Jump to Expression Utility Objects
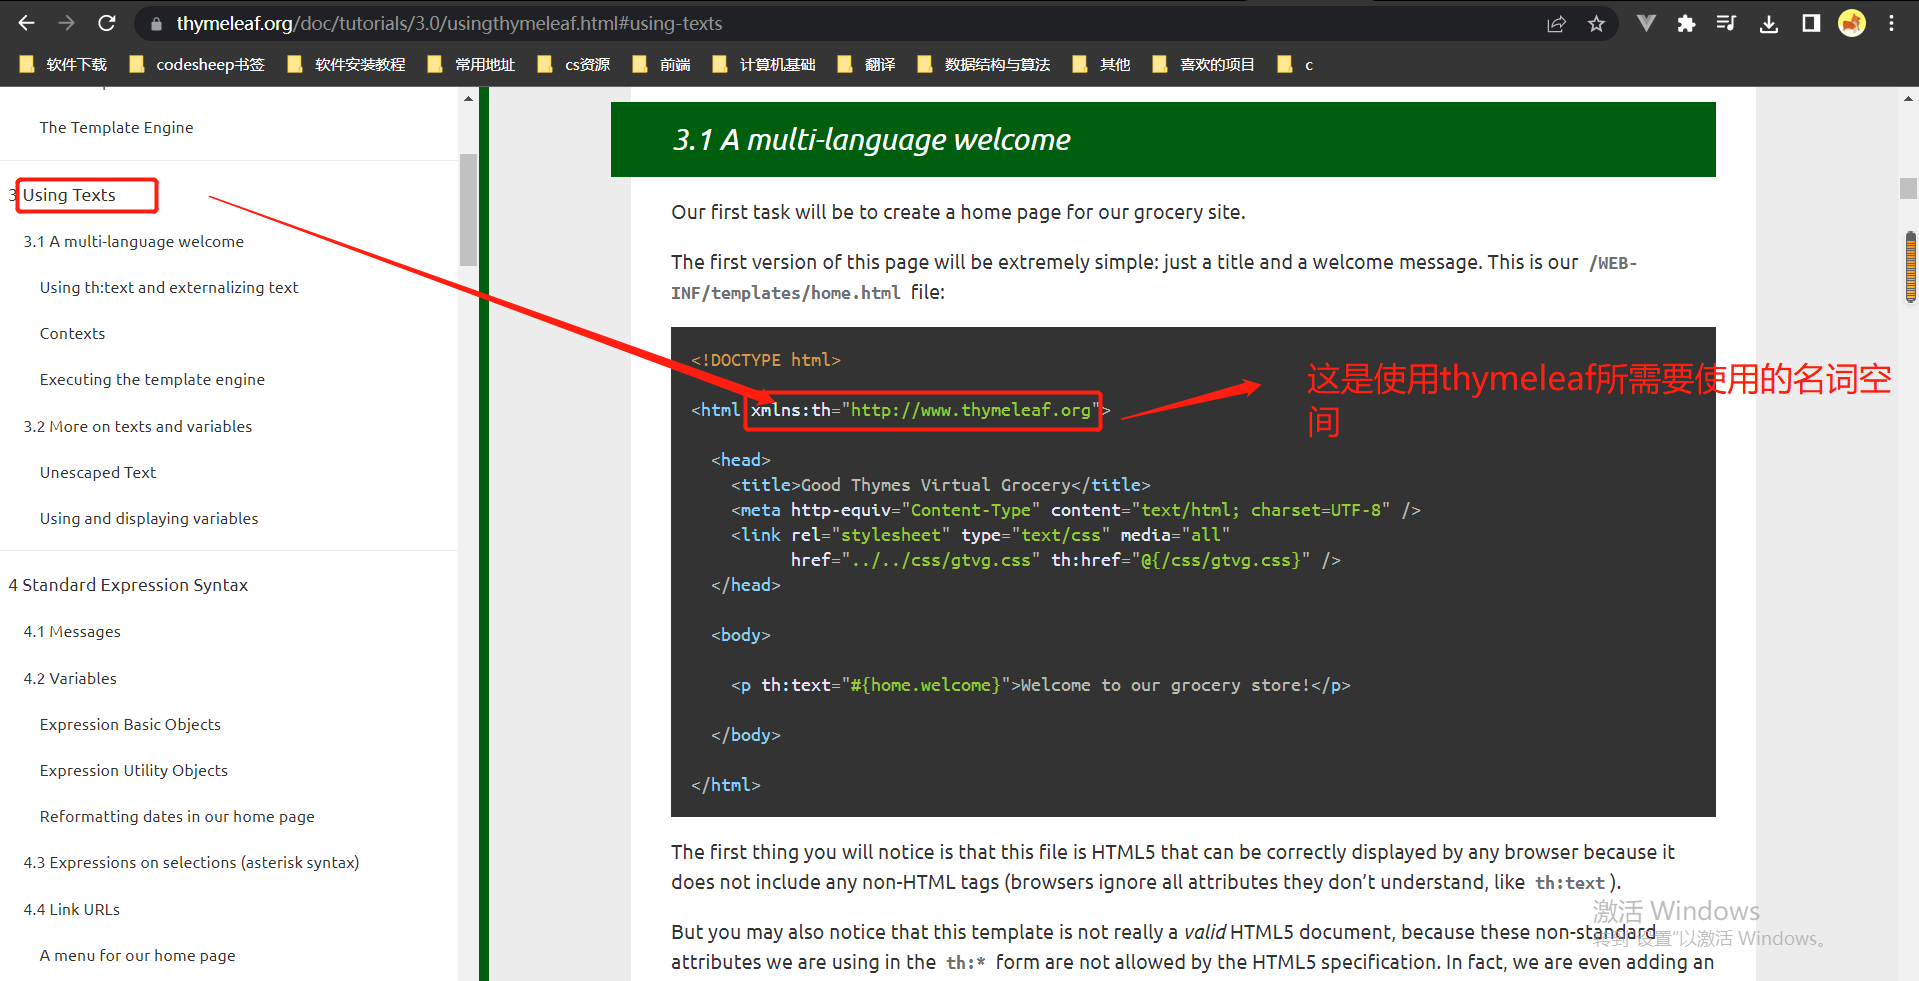The image size is (1919, 981). (134, 770)
